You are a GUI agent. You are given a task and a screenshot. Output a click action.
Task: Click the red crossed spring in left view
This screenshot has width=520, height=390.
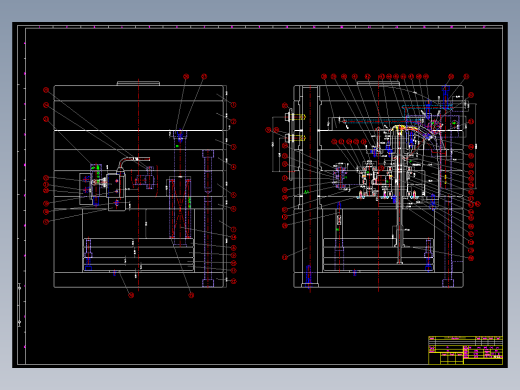(180, 209)
